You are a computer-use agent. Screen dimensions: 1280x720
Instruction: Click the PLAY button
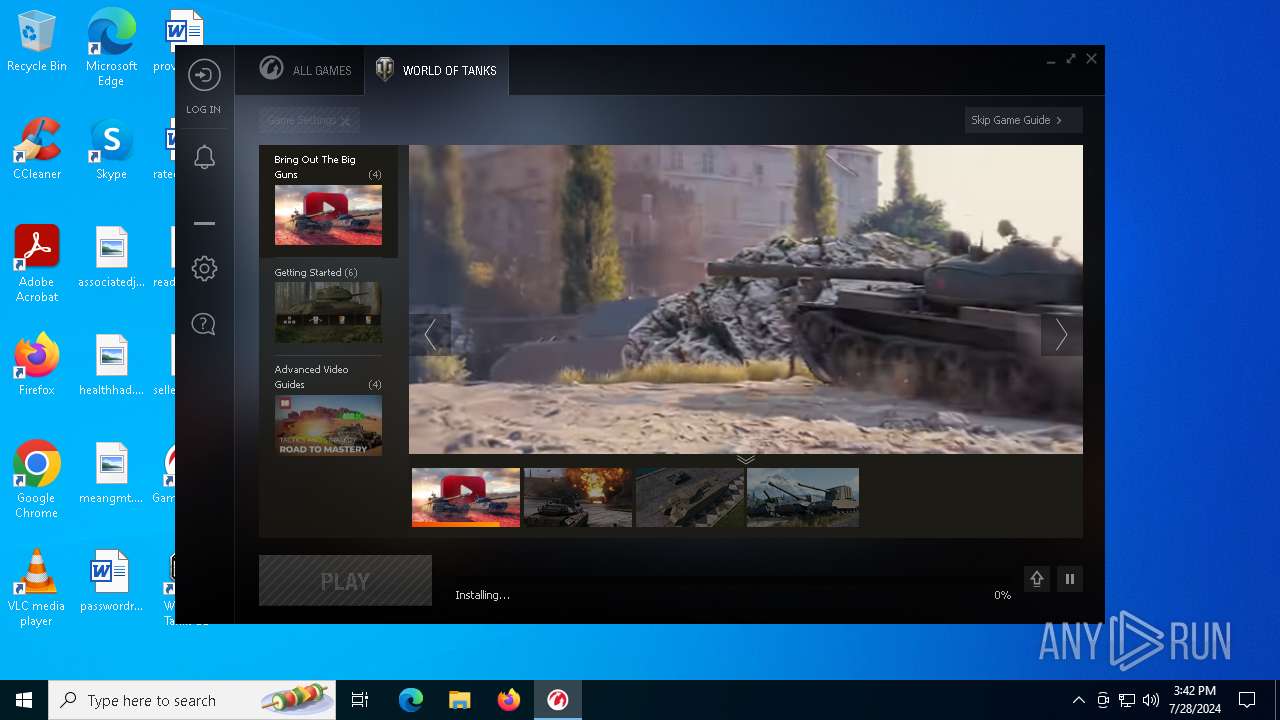[x=345, y=581]
